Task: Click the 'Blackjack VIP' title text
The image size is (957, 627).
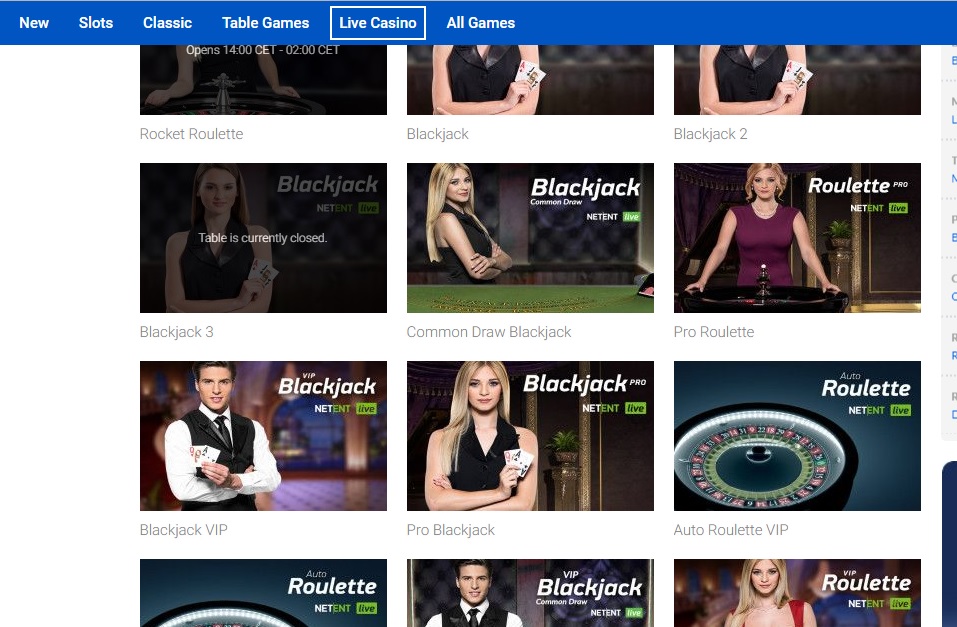Action: 184,530
